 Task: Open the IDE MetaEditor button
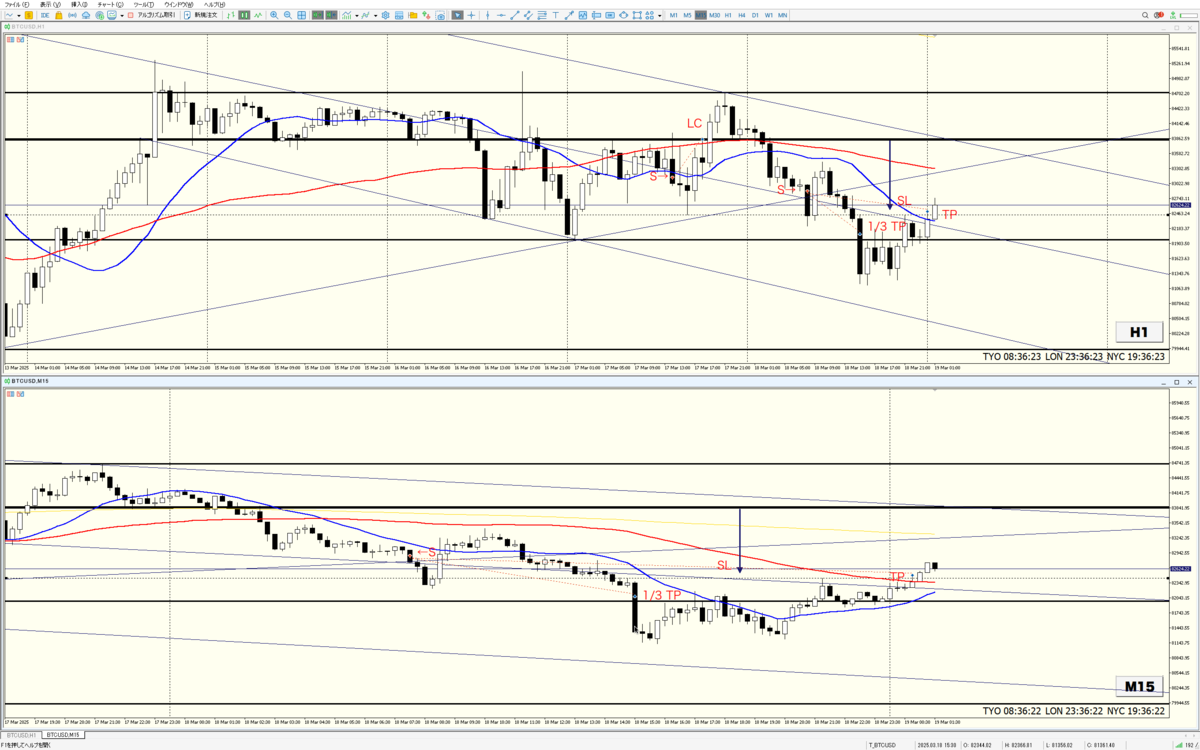coord(45,15)
